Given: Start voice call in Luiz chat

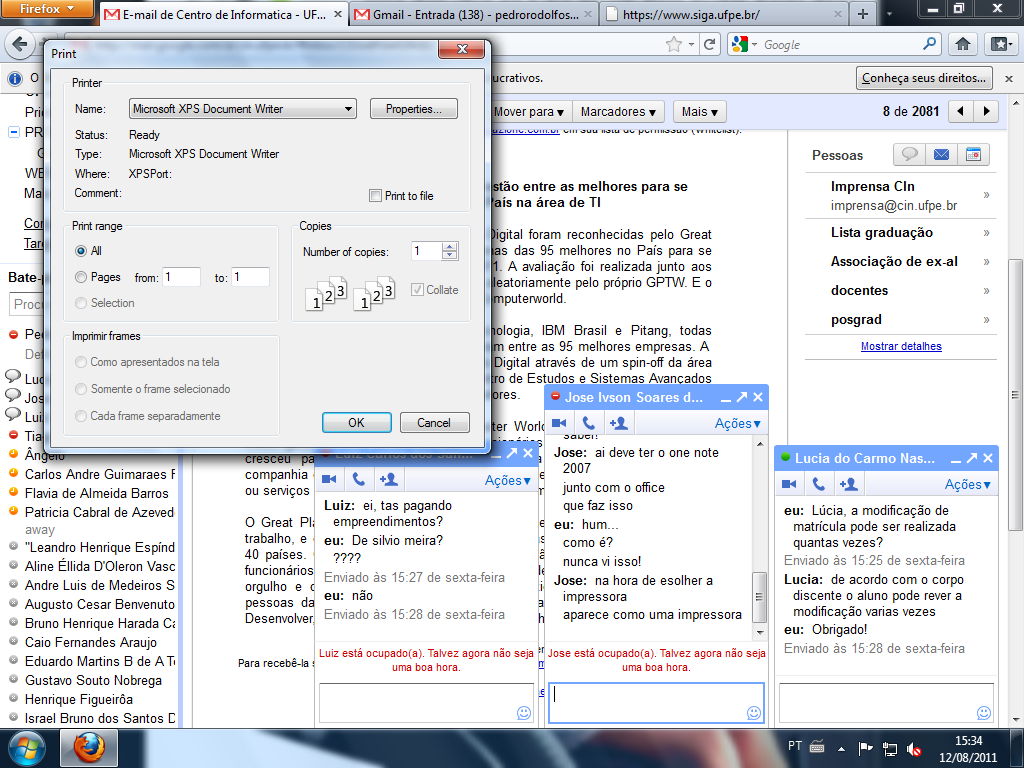Looking at the screenshot, I should pos(359,479).
